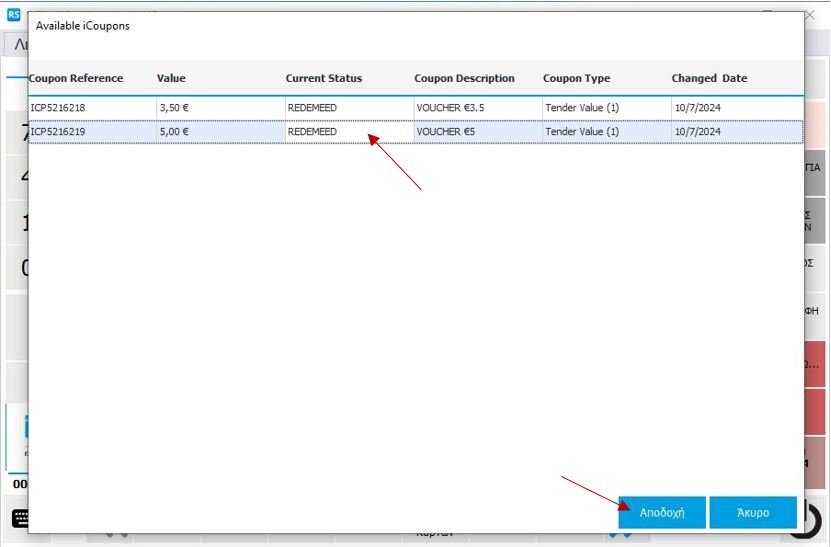Sort by Coupon Type column header

pos(576,78)
